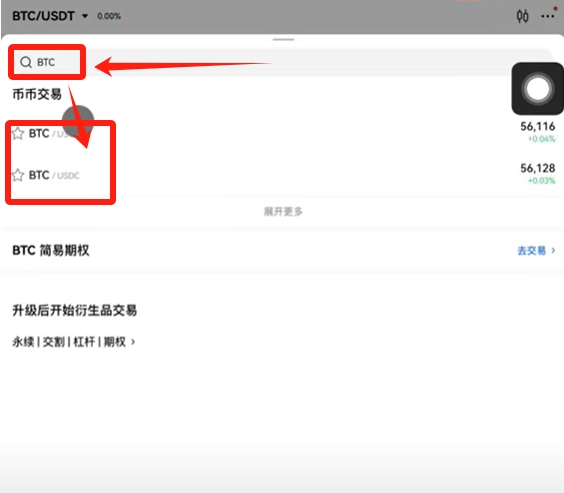Viewport: 564px width, 493px height.
Task: Click 展开更多 to show more pairs
Action: point(283,211)
